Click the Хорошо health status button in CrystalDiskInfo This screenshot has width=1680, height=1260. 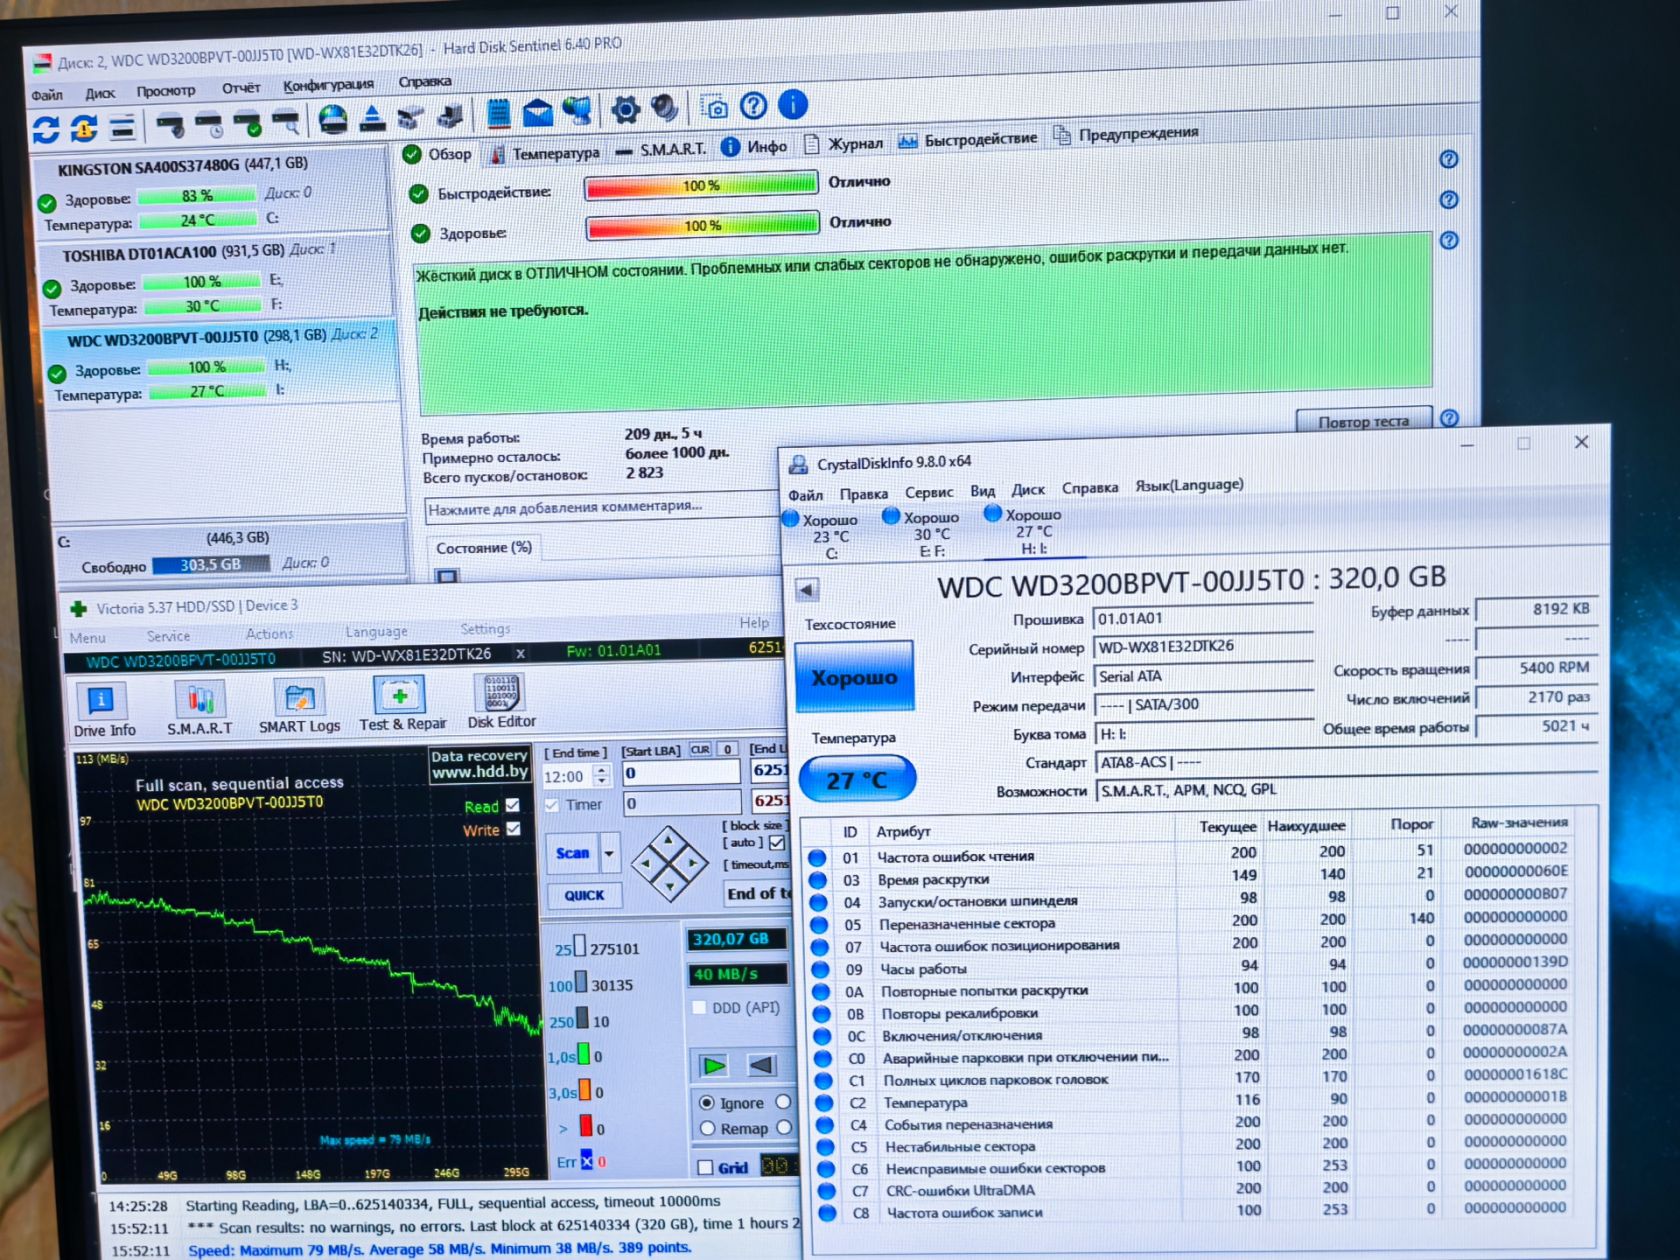(854, 677)
